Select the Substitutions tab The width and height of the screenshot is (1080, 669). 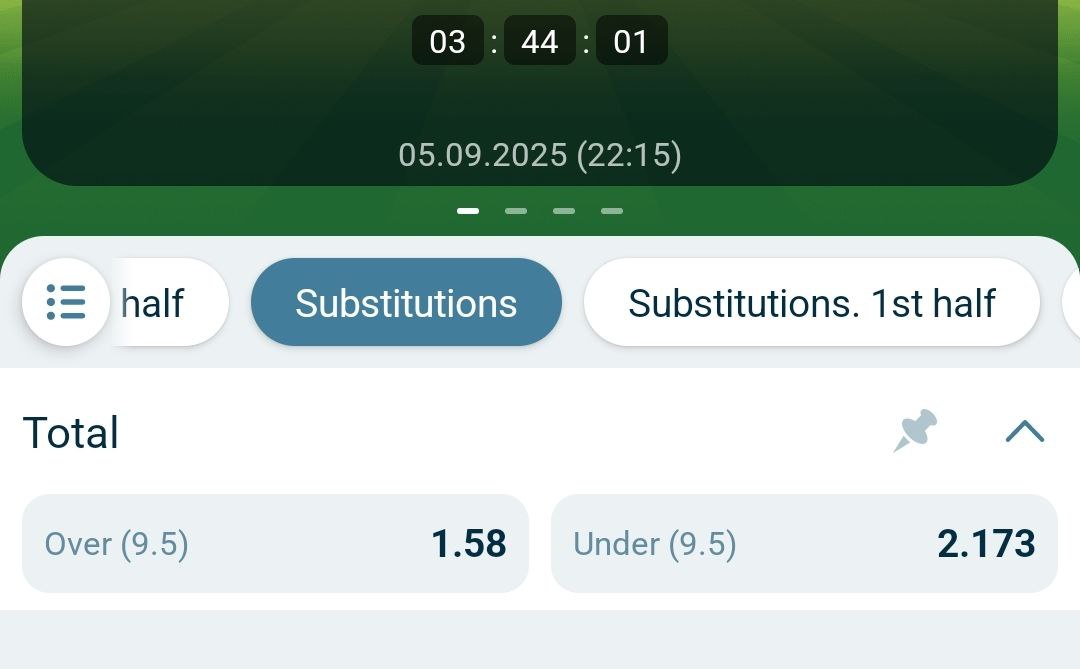pos(406,303)
